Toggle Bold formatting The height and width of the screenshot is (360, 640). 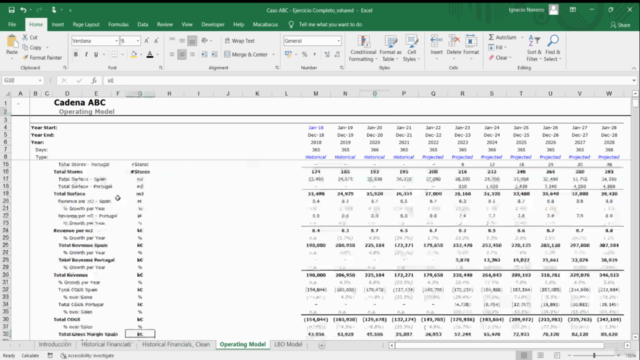76,54
